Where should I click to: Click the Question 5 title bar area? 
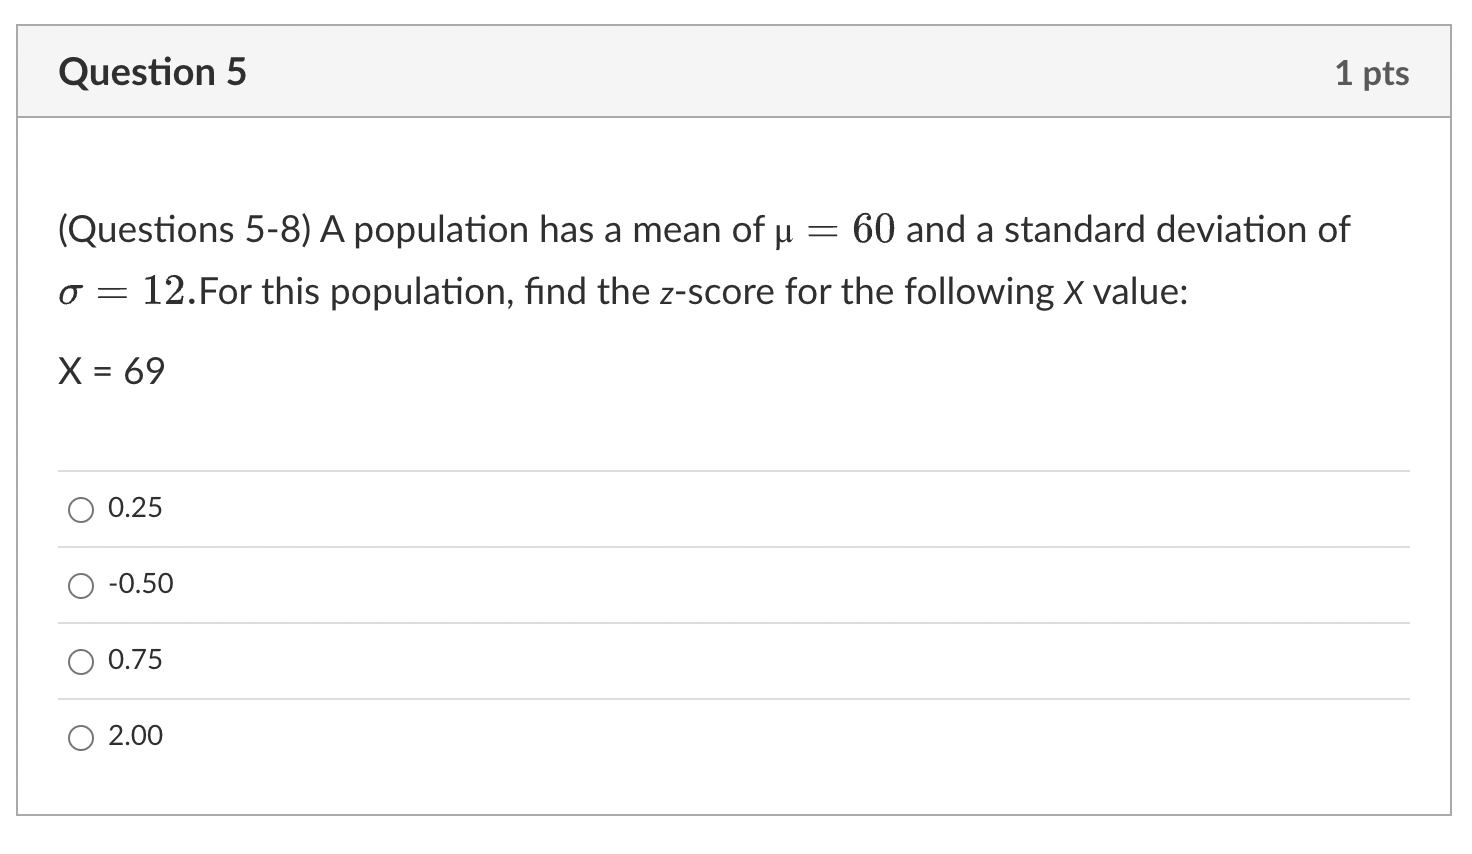700,71
